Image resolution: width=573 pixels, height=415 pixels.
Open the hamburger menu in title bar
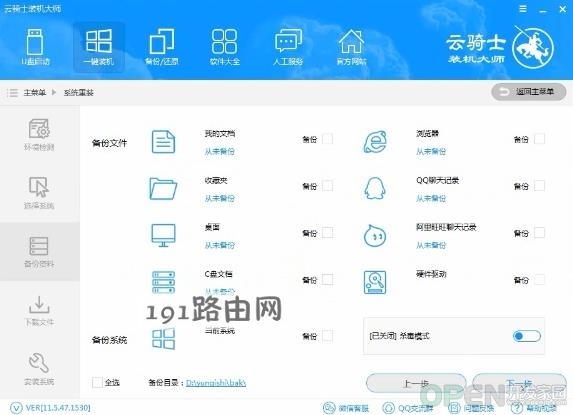523,9
